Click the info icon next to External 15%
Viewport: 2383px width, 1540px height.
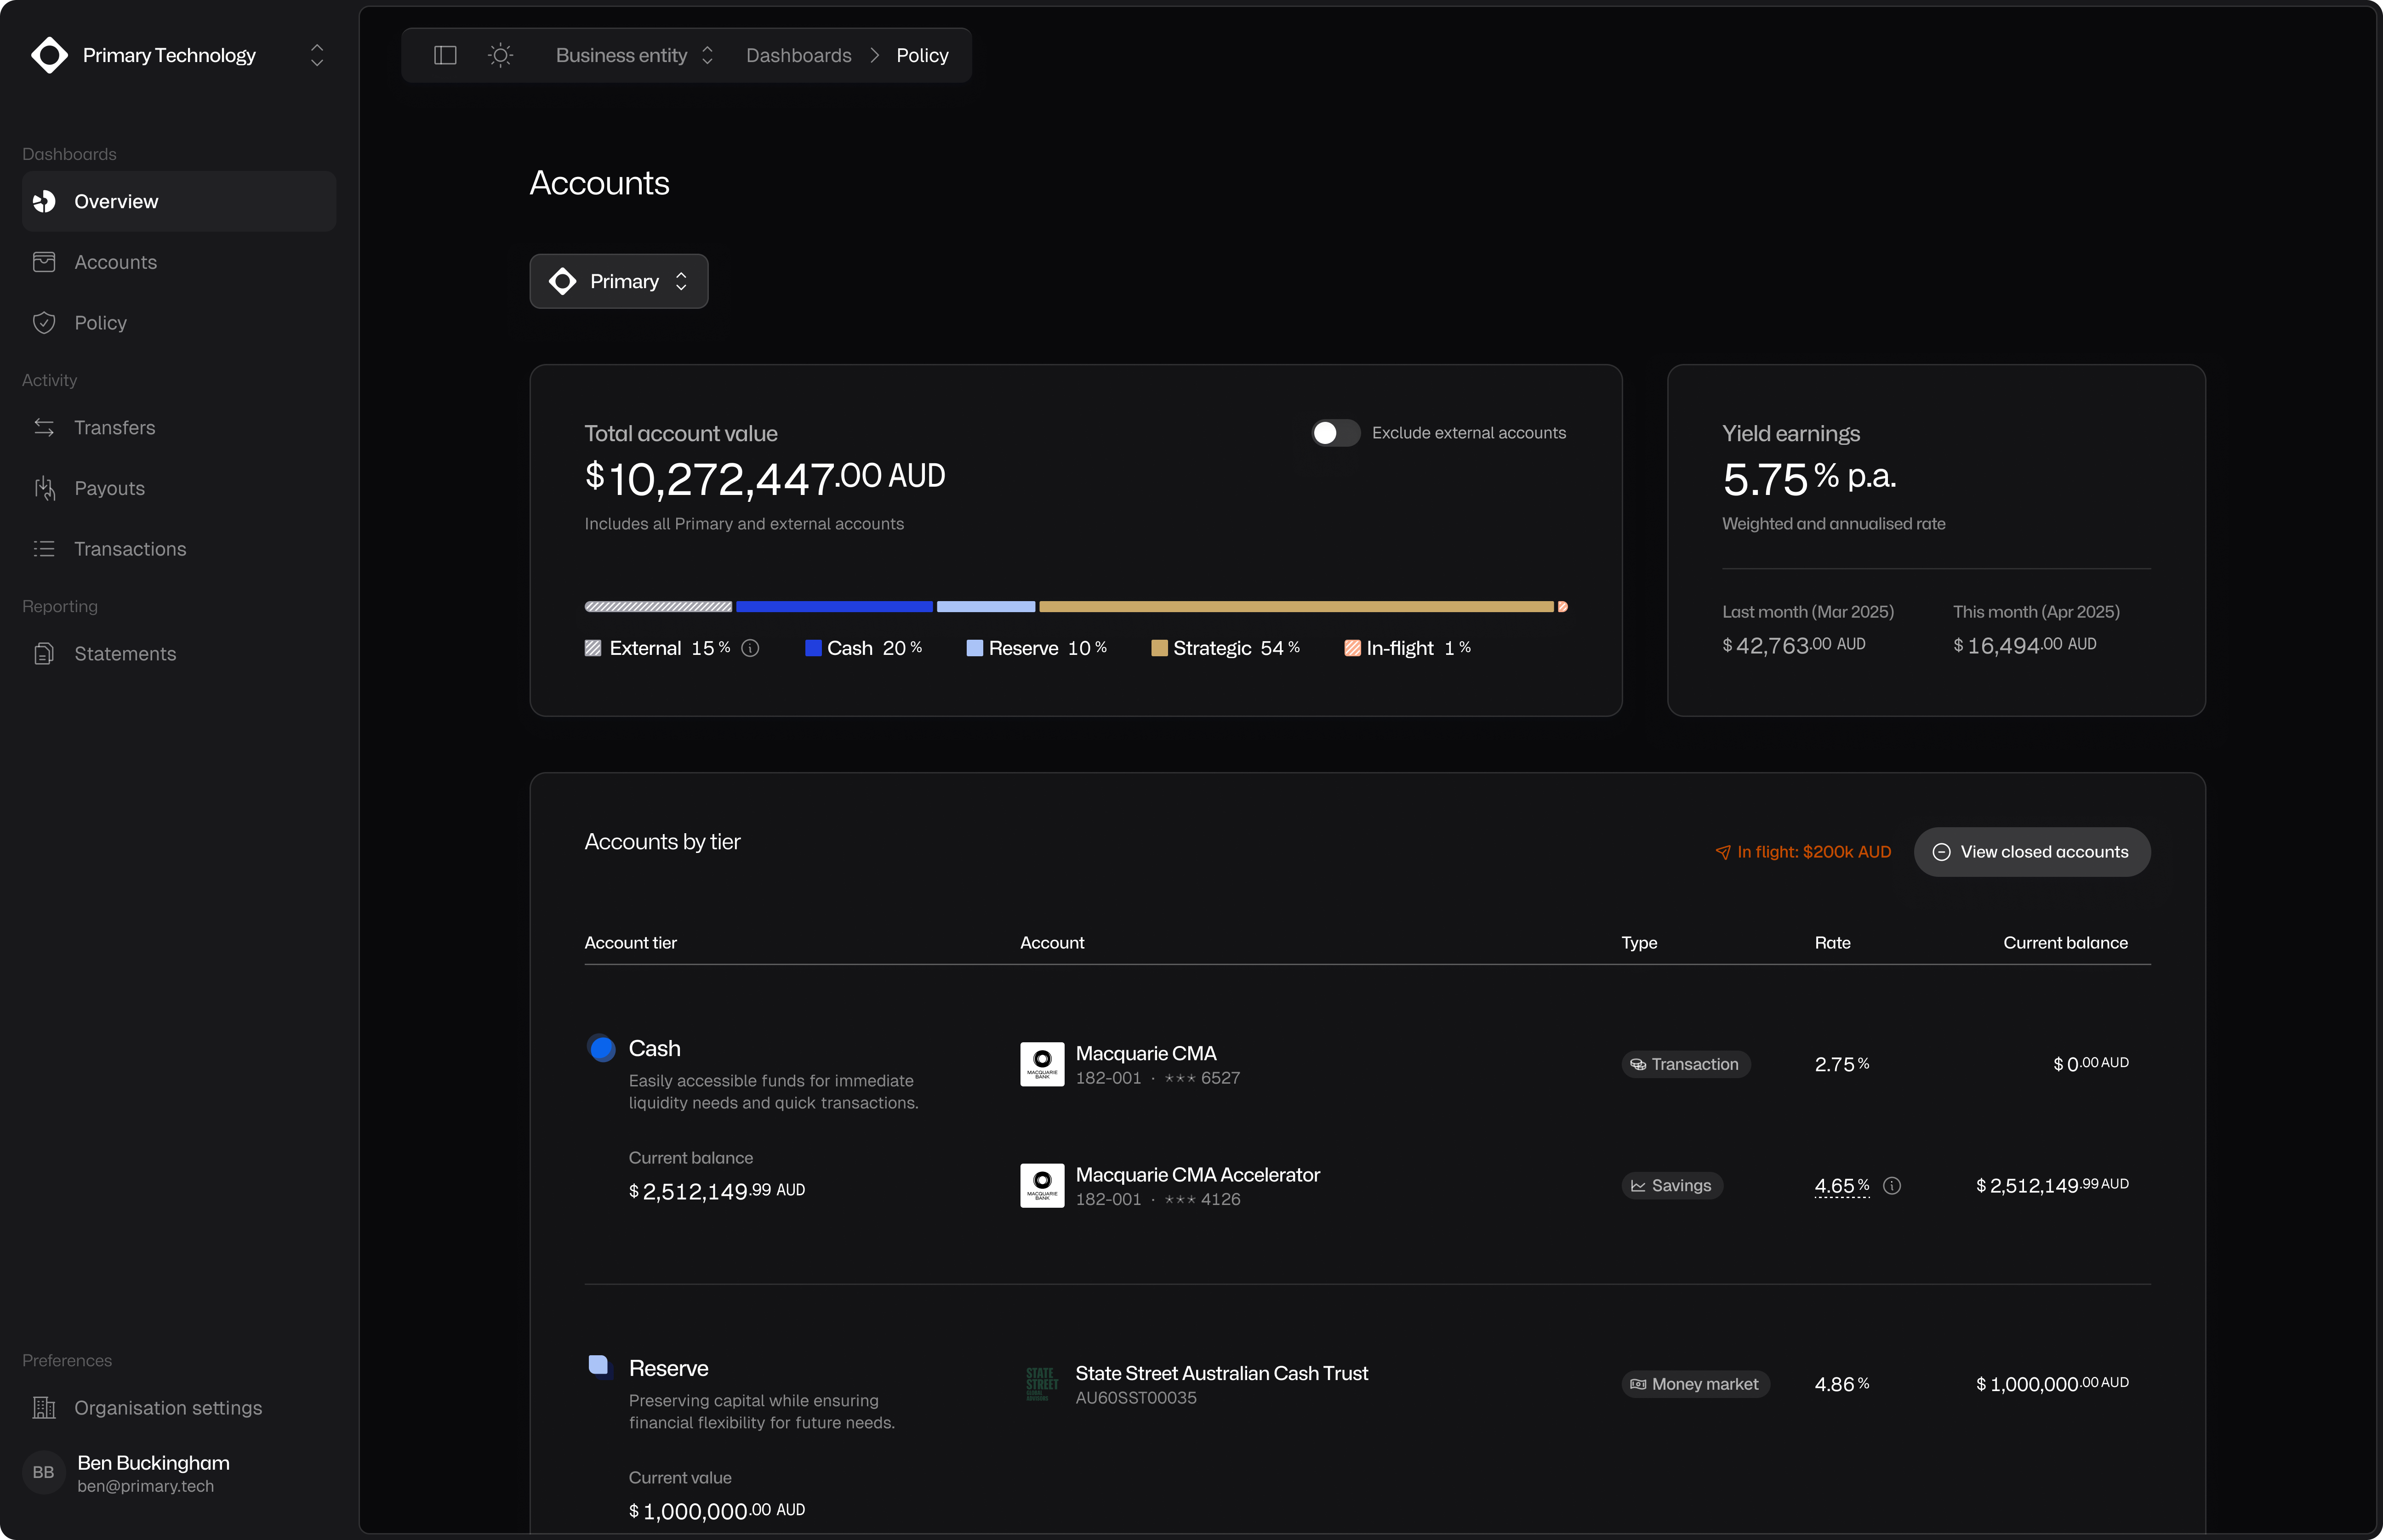[x=751, y=648]
